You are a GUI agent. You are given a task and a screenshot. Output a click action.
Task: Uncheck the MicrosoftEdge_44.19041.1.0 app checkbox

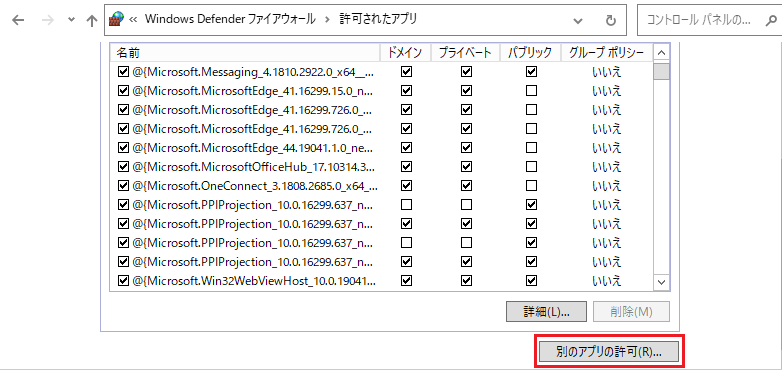[123, 148]
